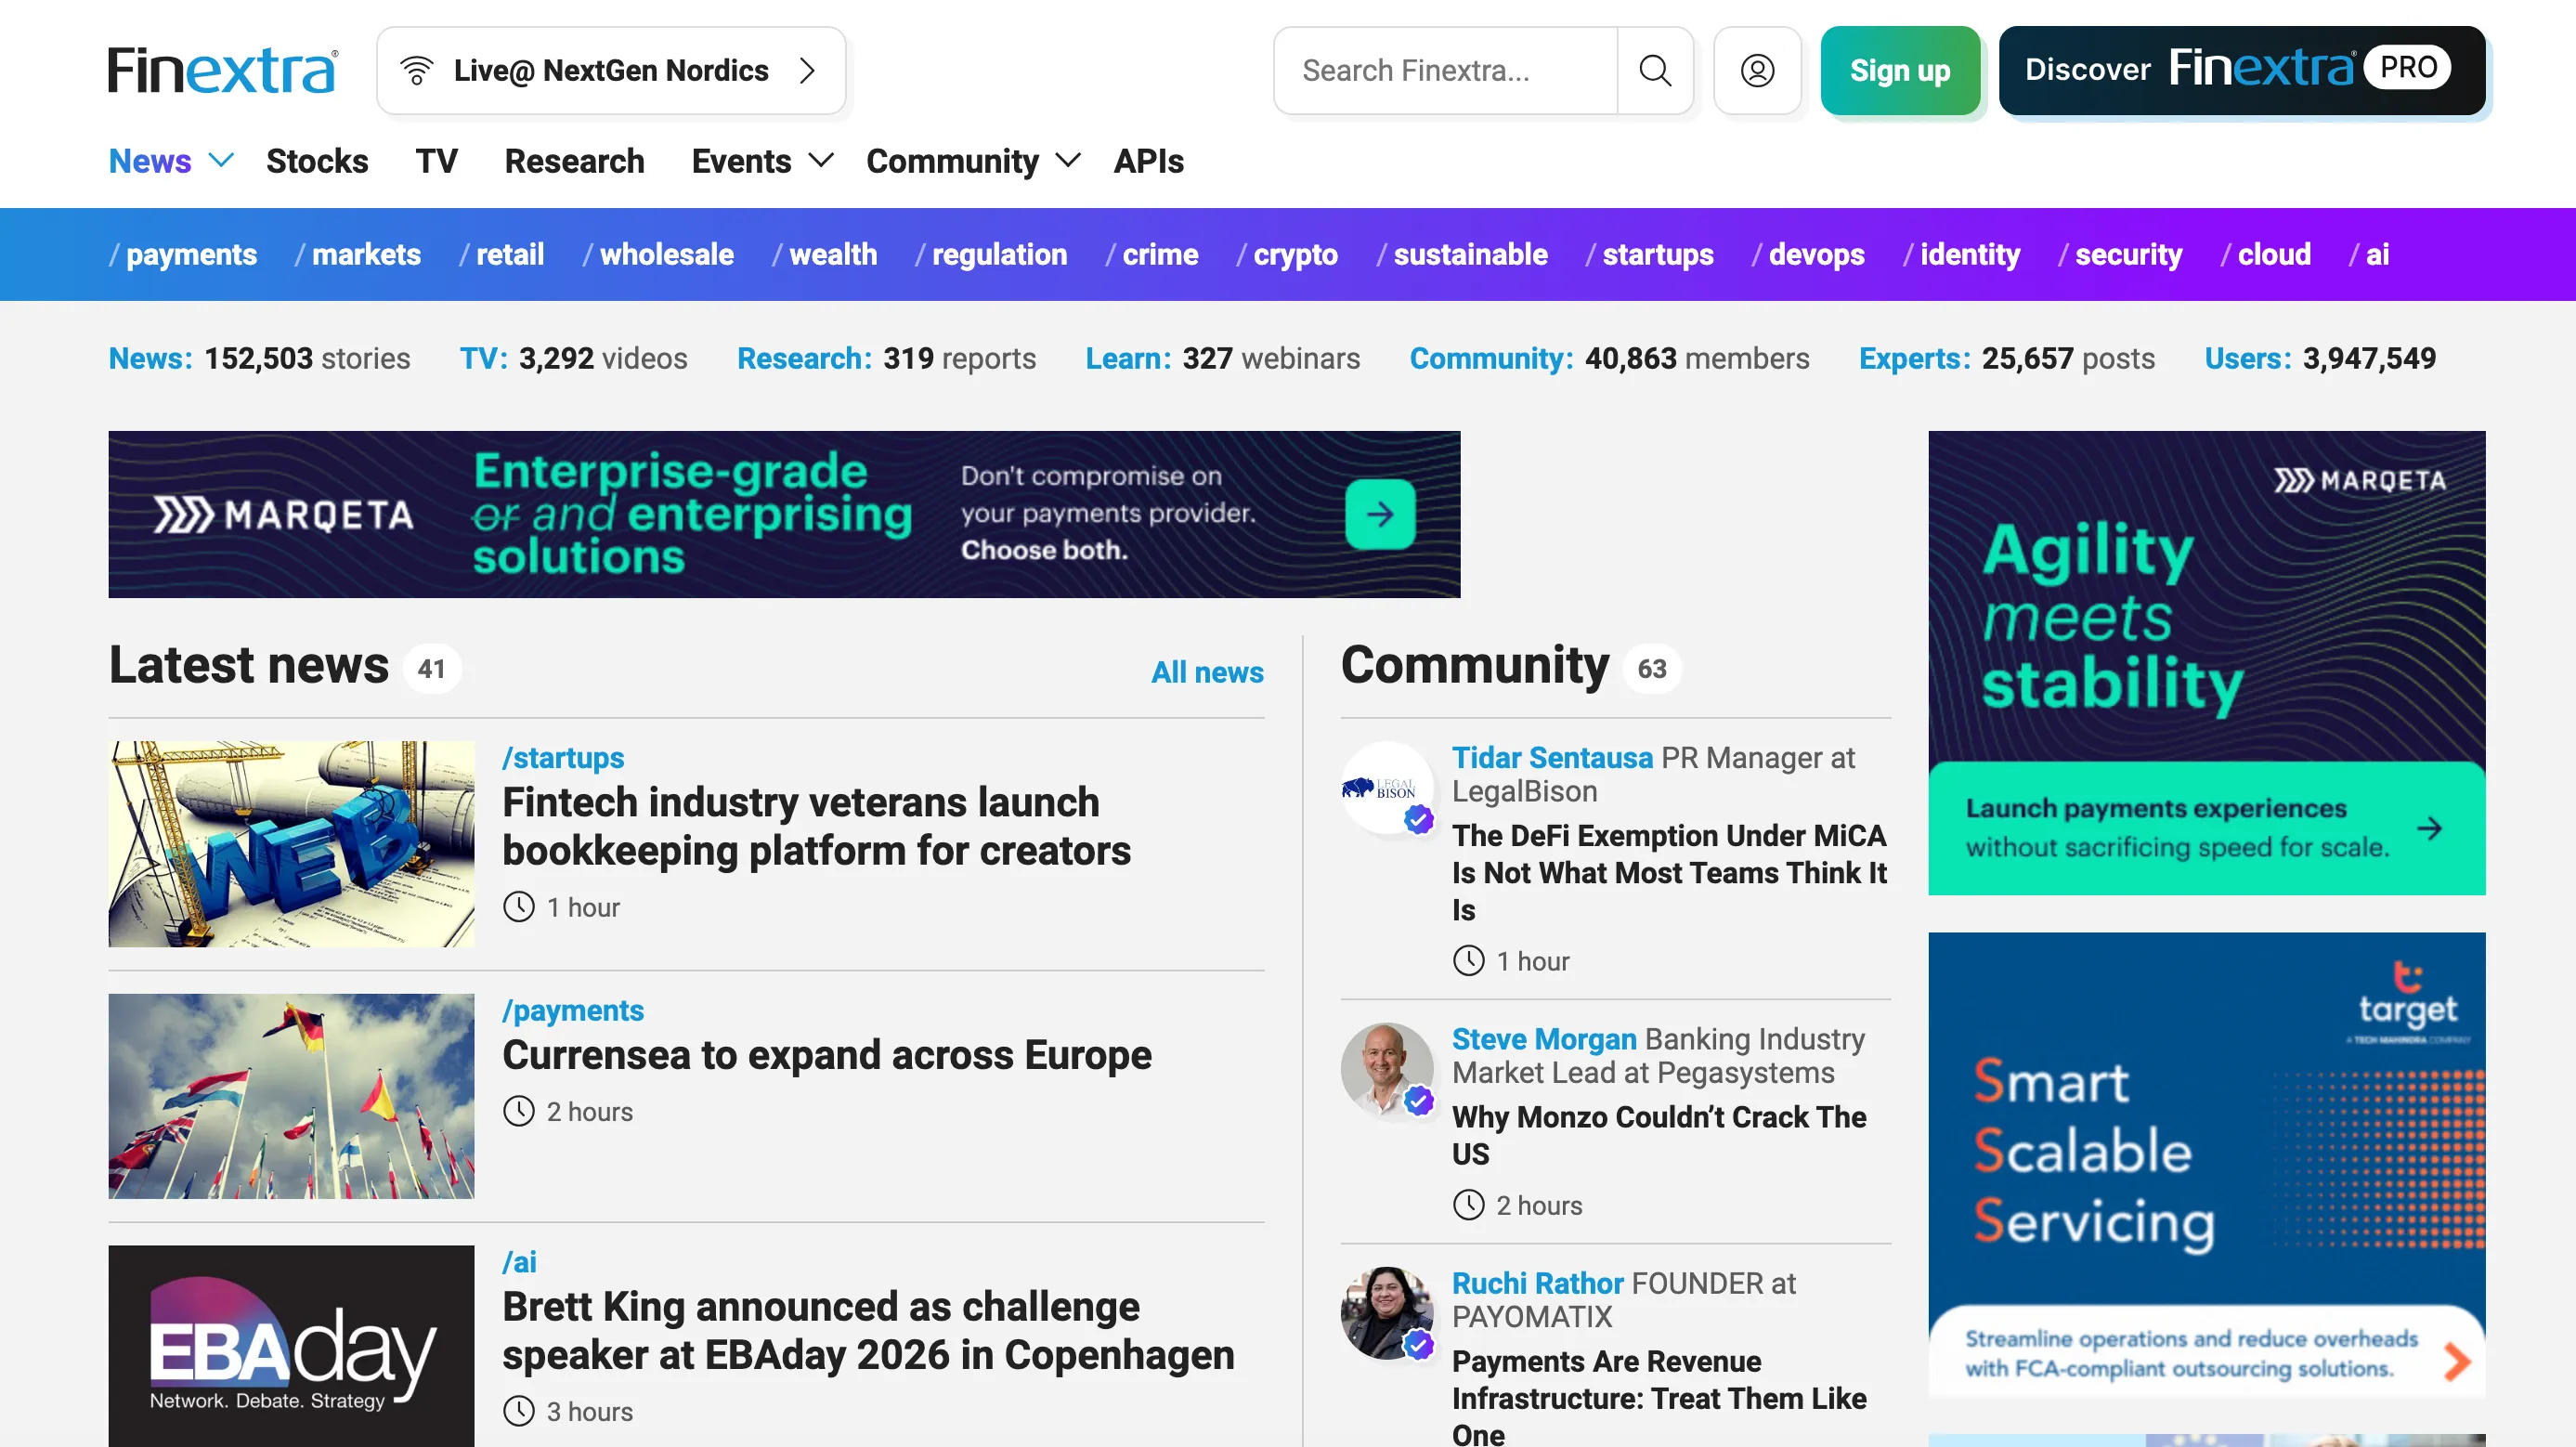Open Steve Morgan's profile photo
The width and height of the screenshot is (2576, 1447).
[x=1387, y=1068]
